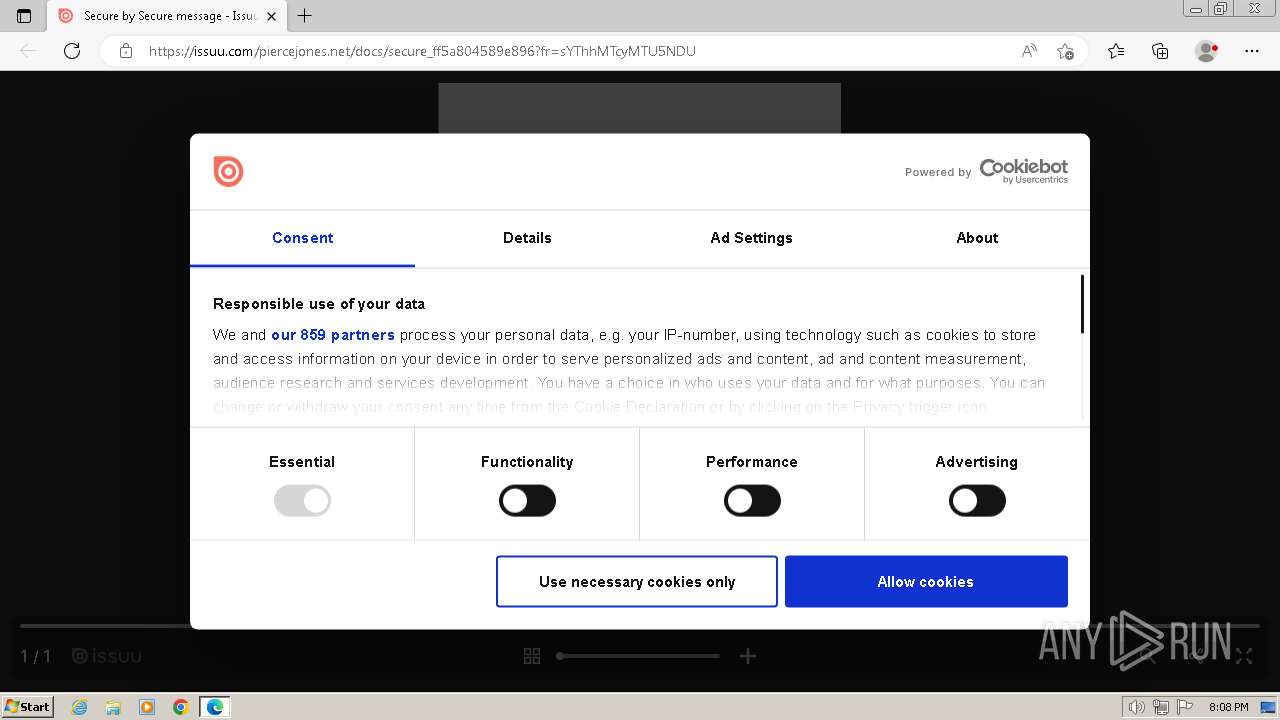
Task: Refresh the page
Action: point(72,51)
